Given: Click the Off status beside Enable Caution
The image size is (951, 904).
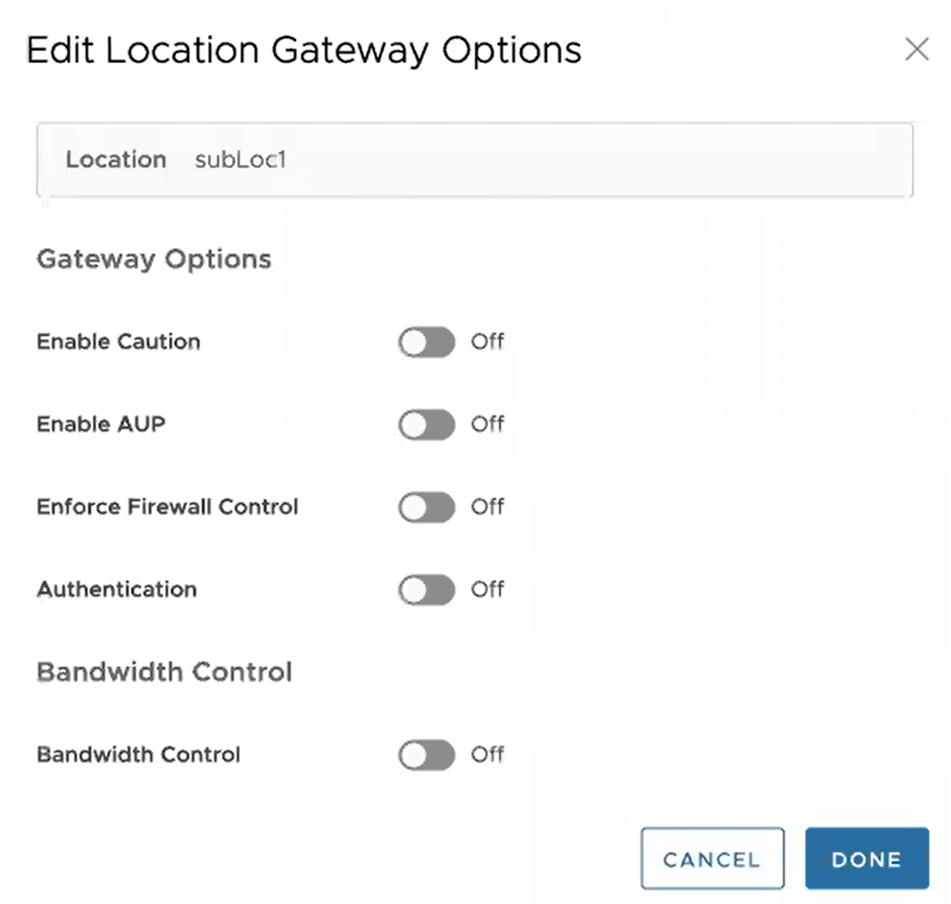Looking at the screenshot, I should 488,342.
